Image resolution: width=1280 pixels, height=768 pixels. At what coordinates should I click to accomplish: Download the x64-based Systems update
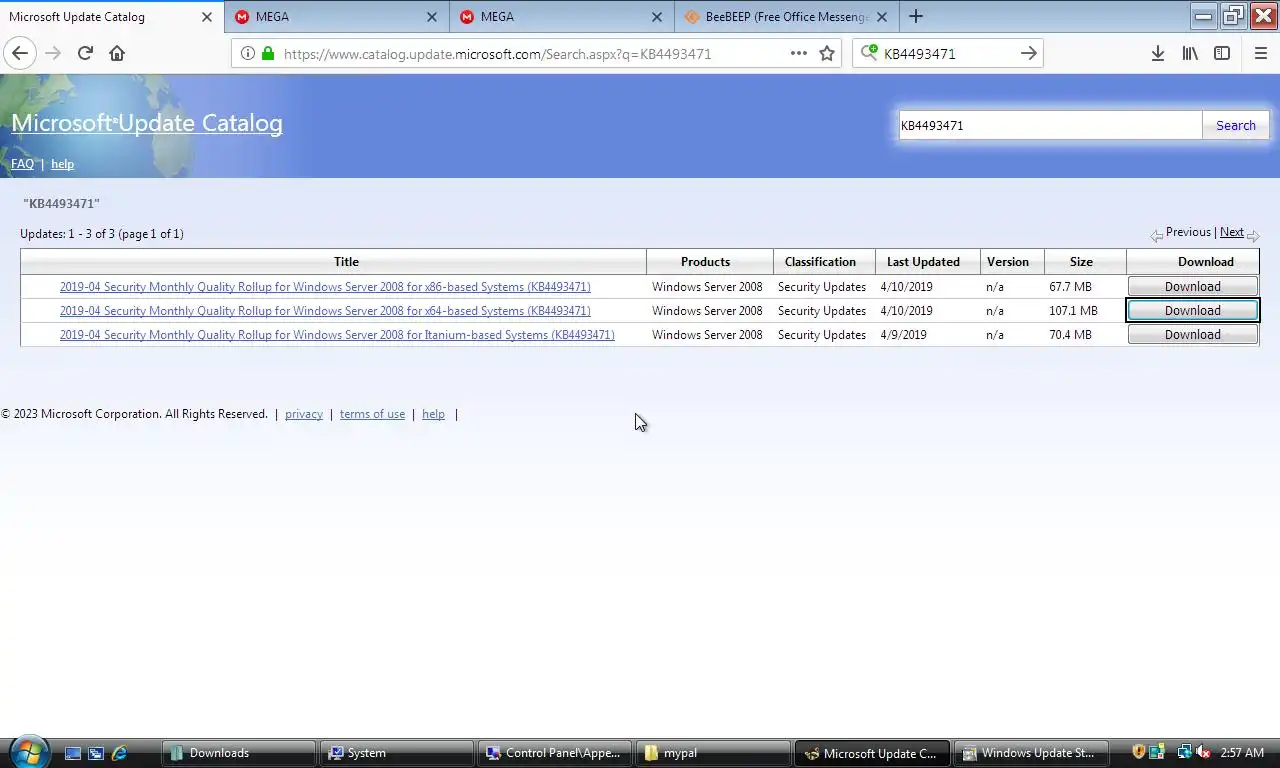coord(1192,310)
